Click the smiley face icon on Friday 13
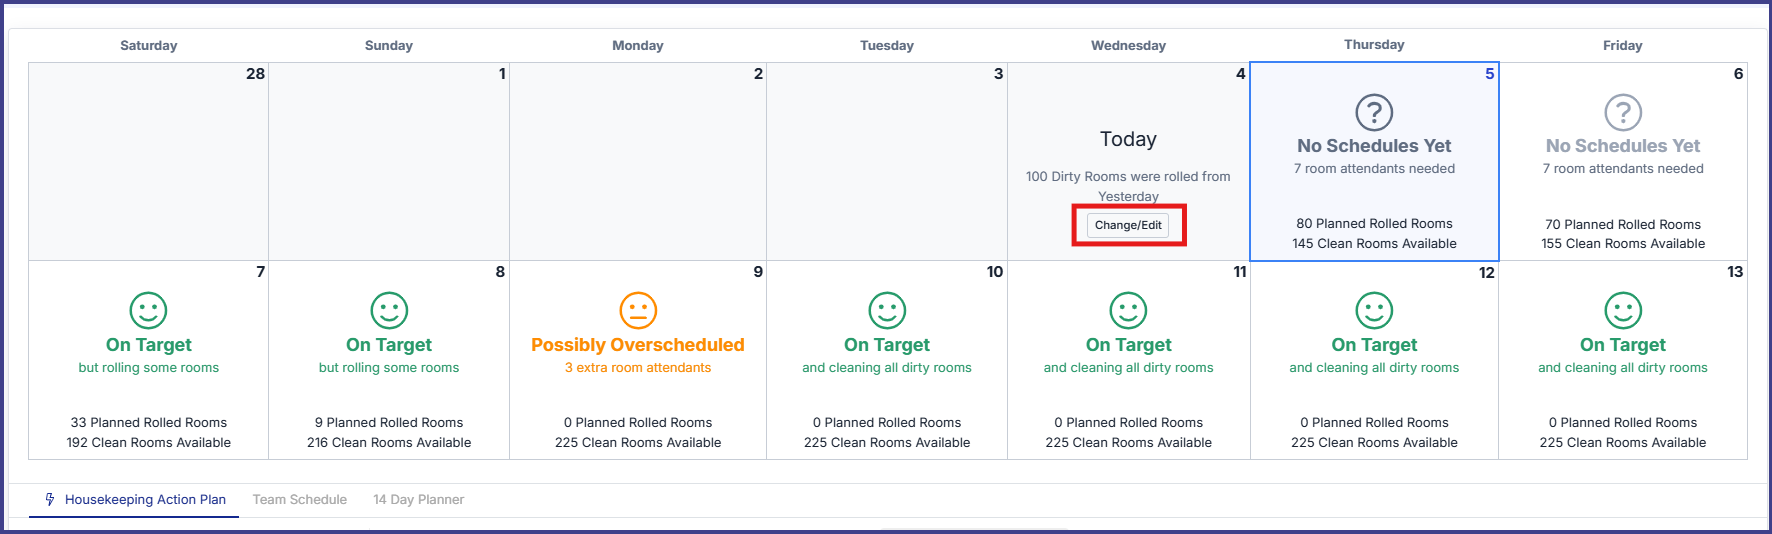 coord(1623,311)
